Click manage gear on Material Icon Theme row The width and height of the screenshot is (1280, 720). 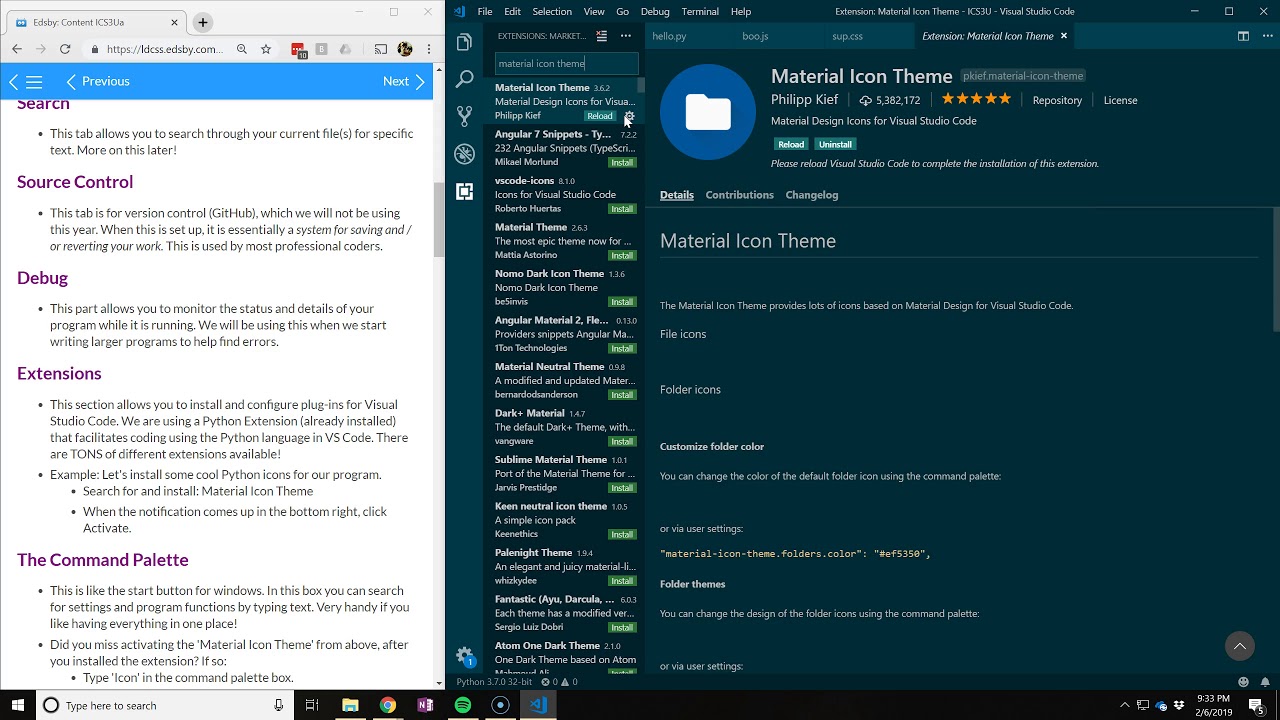629,116
